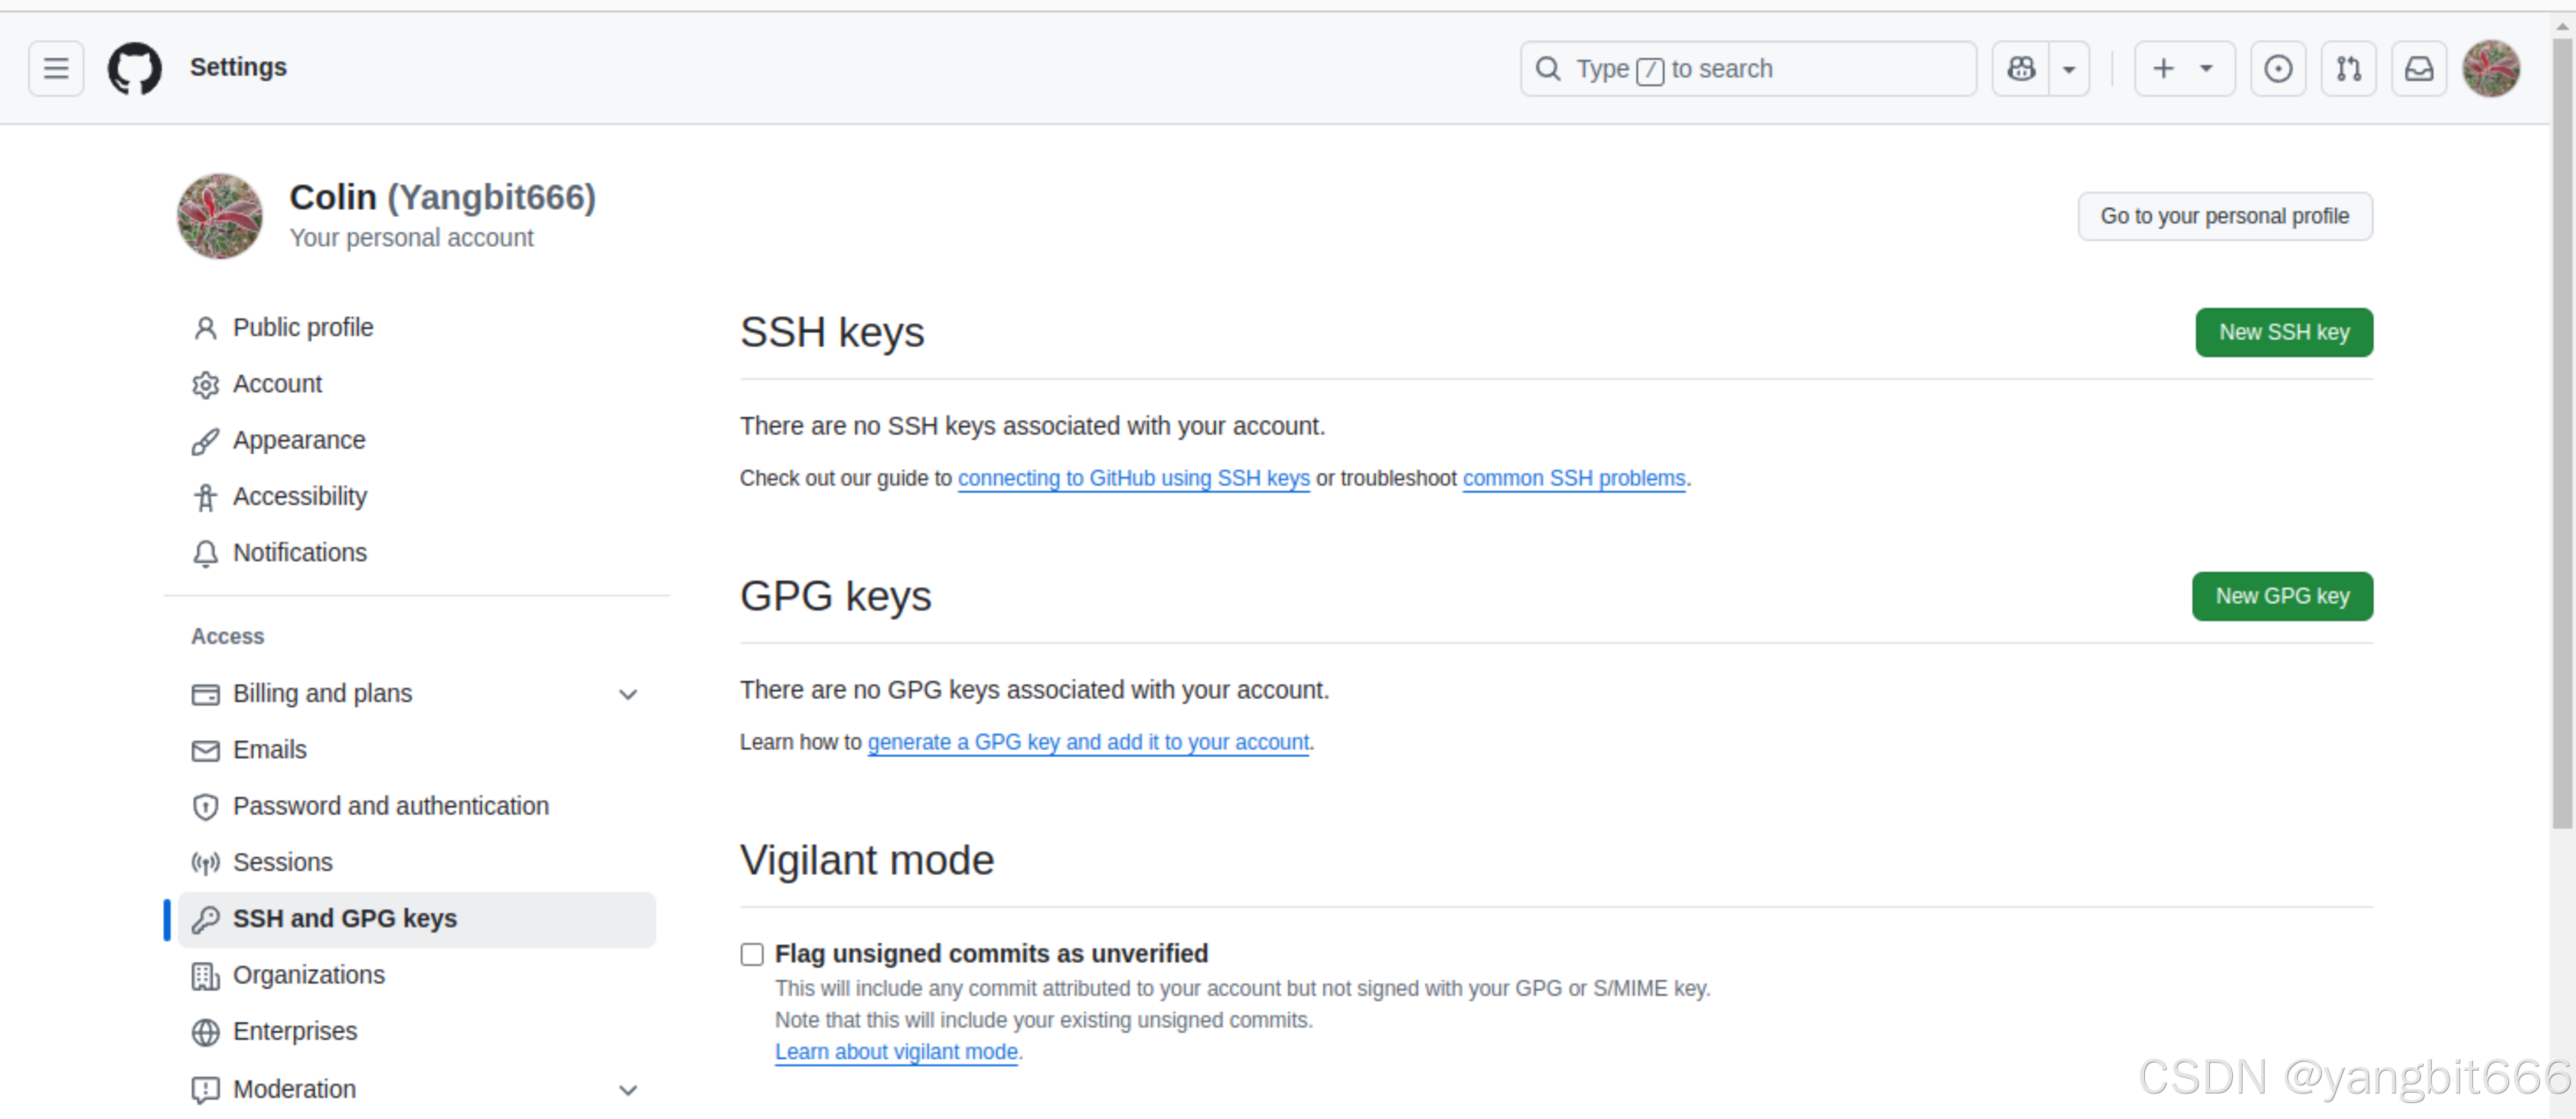Viewport: 2576px width, 1119px height.
Task: Click the plus create-new icon
Action: click(x=2163, y=68)
